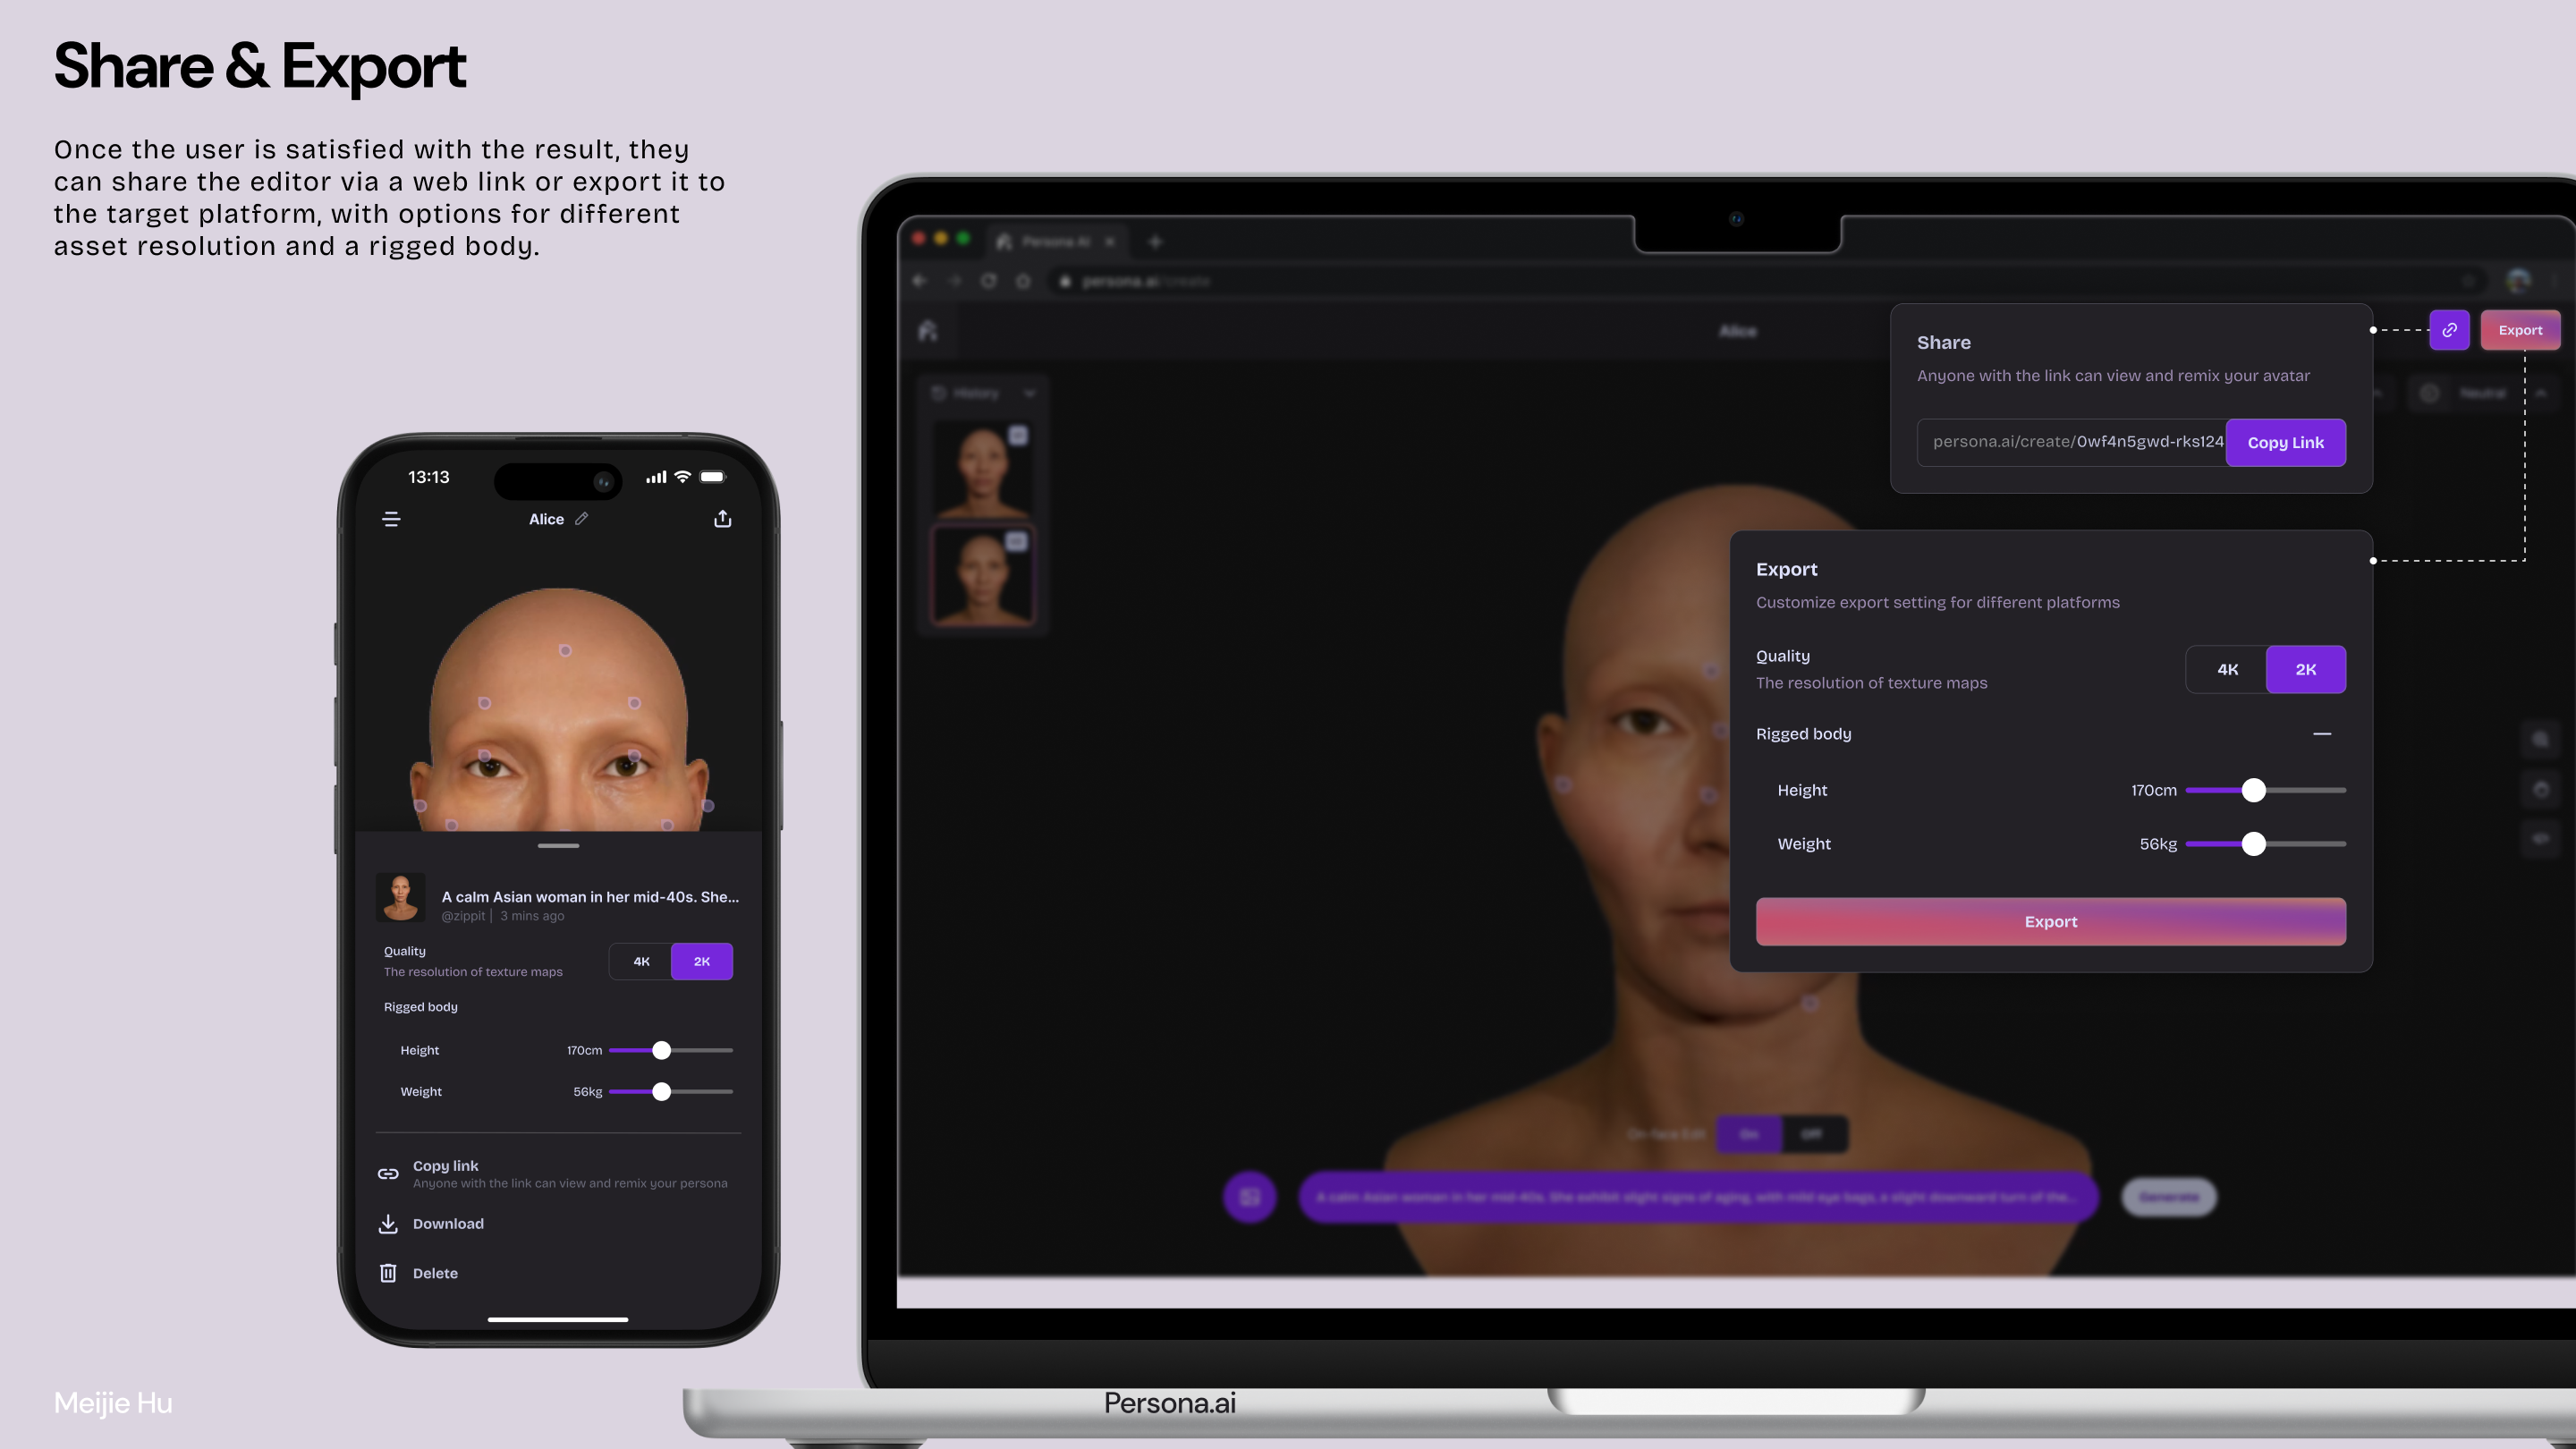Tap the Download icon in the phone sheet
Screen dimensions: 2576x1449
coord(388,1223)
